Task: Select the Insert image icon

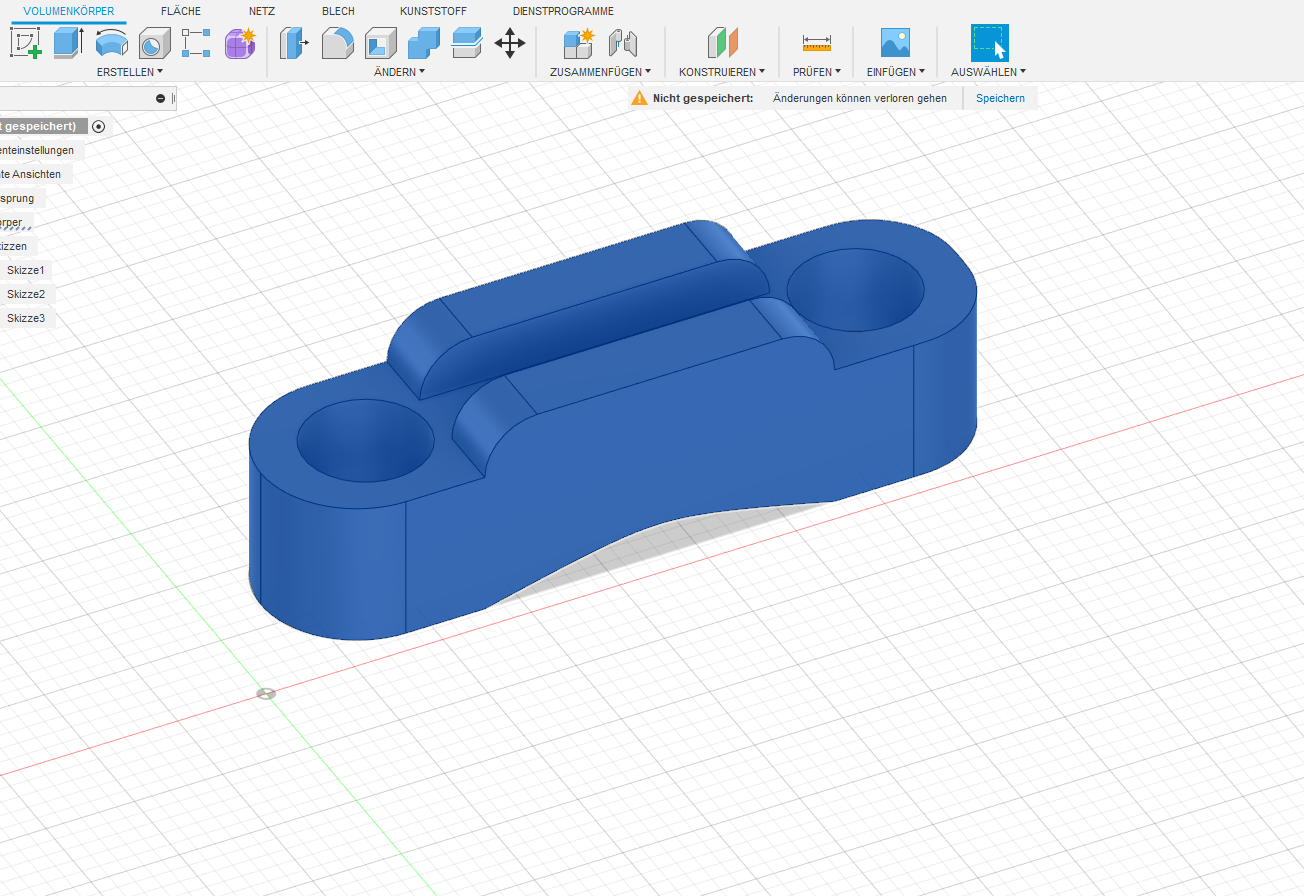Action: (x=895, y=42)
